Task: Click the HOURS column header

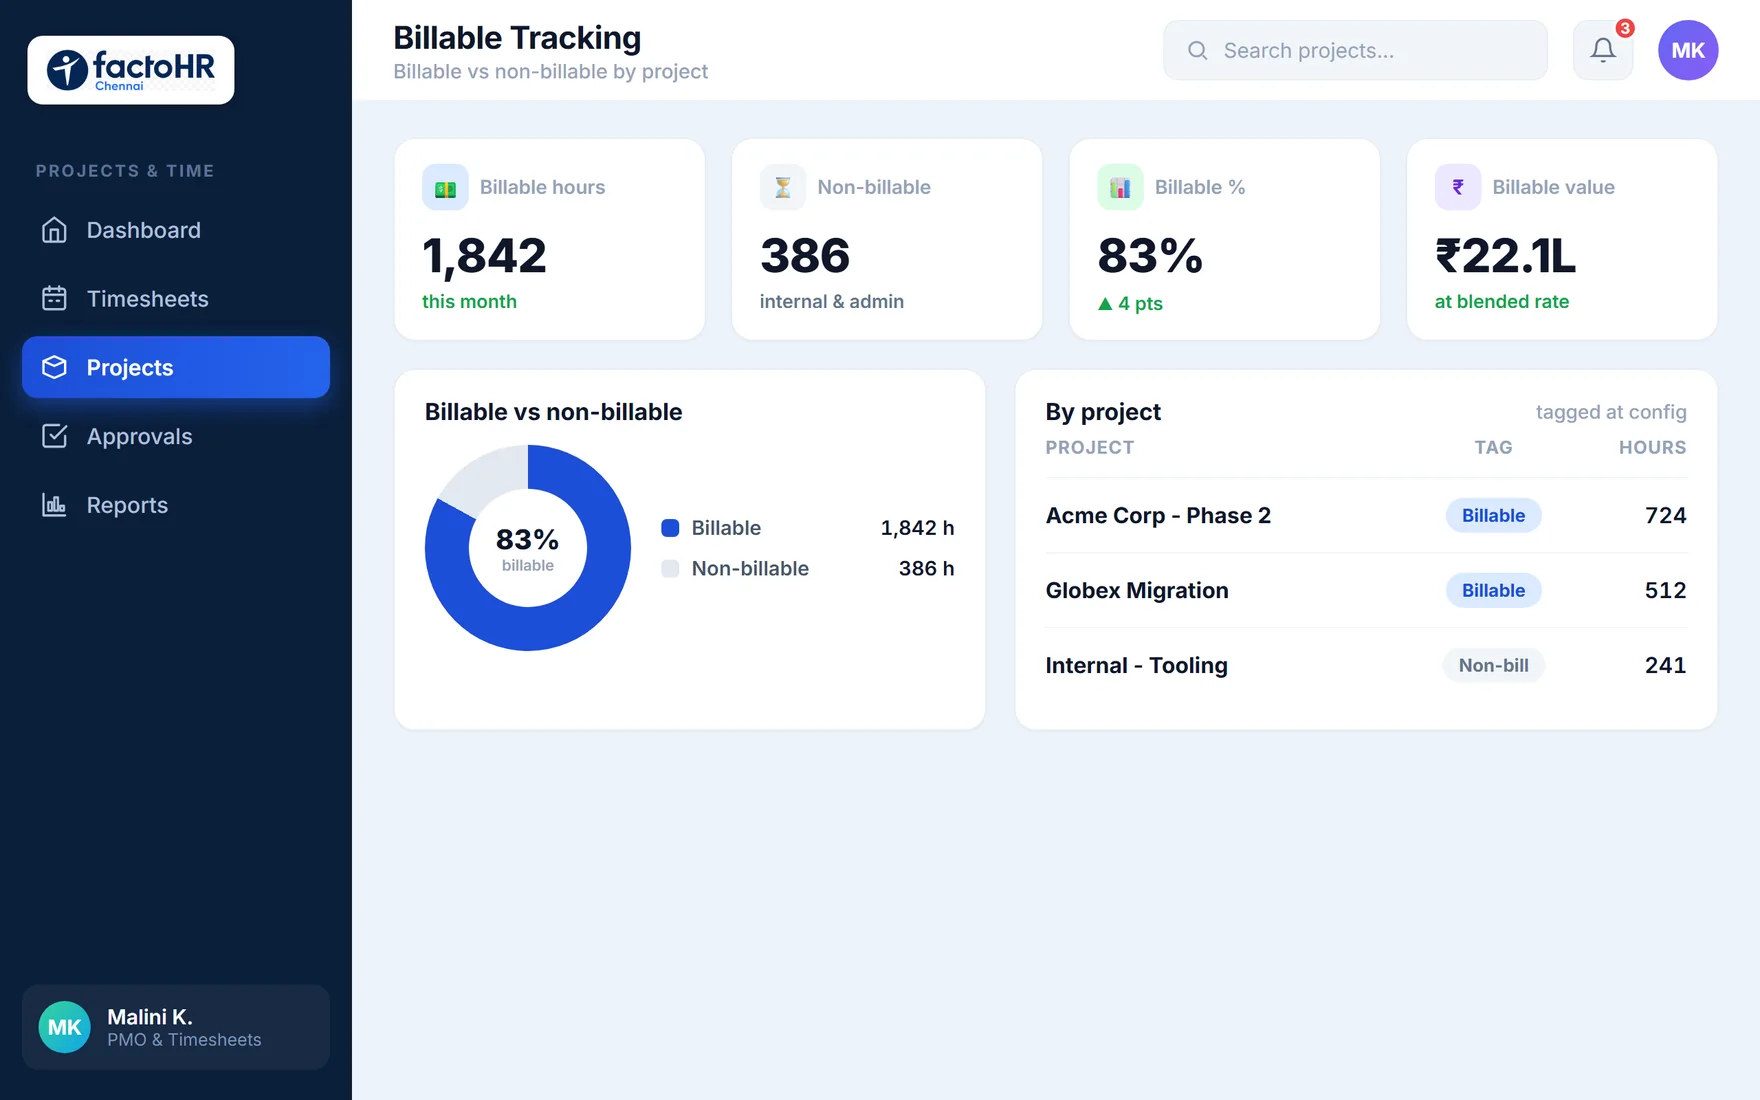Action: click(1652, 447)
